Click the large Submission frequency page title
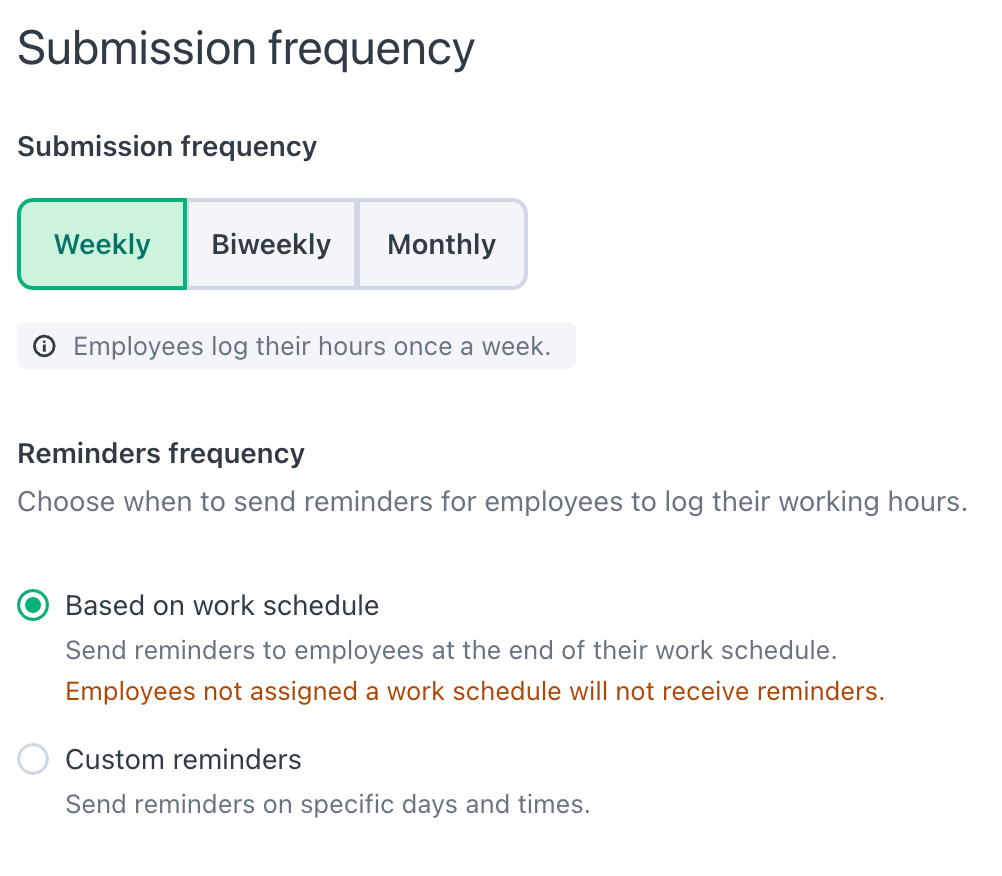This screenshot has height=876, width=1002. (x=246, y=50)
